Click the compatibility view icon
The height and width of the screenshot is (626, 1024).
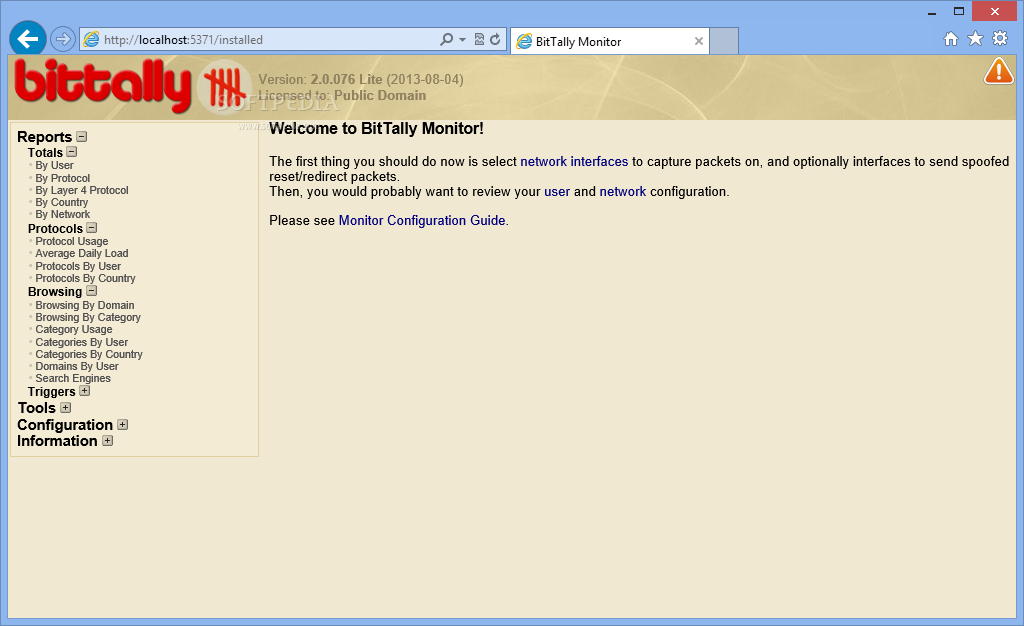[479, 39]
